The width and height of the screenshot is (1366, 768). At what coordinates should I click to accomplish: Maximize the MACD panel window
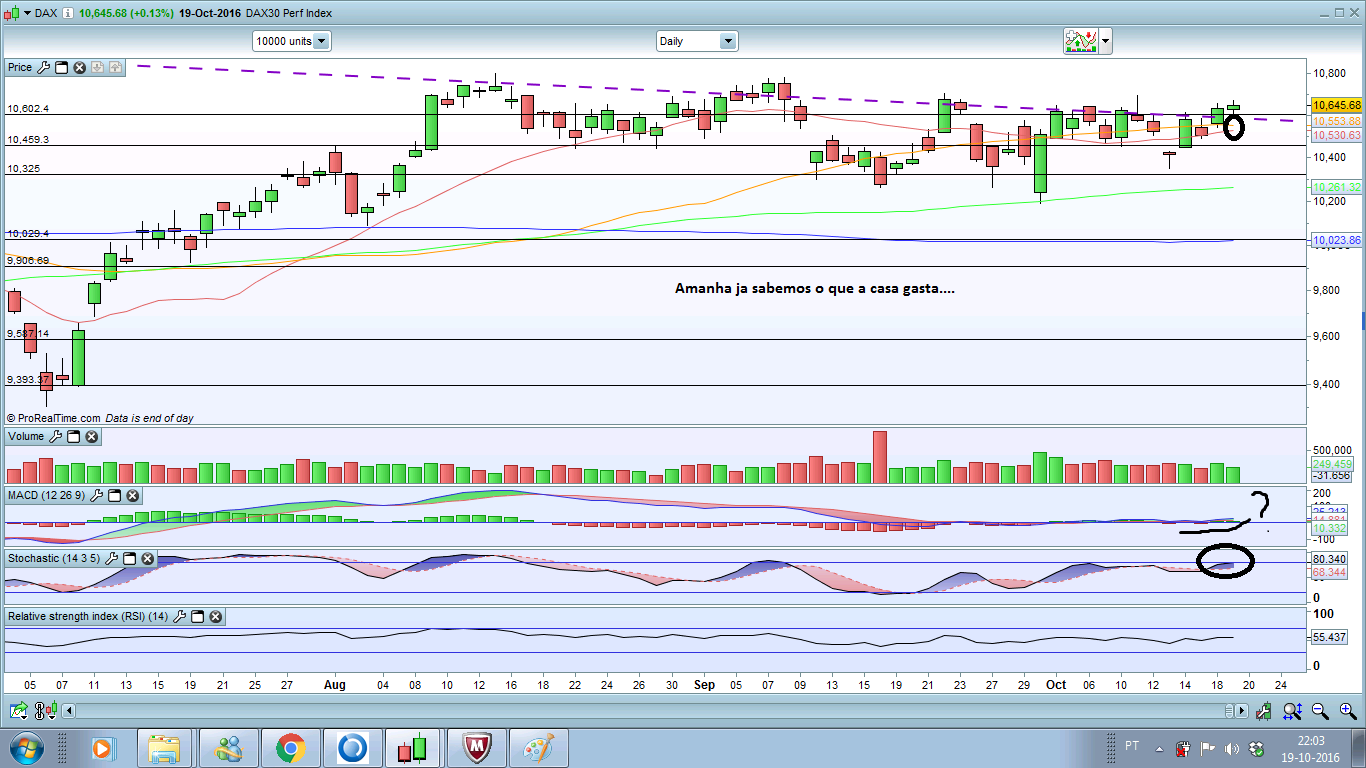[115, 496]
